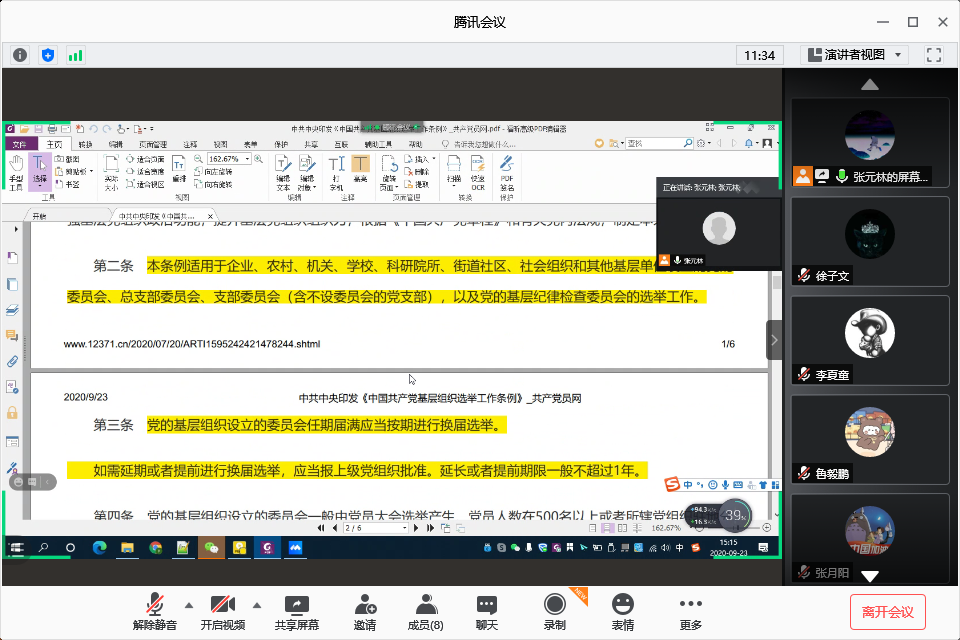This screenshot has width=960, height=640.
Task: Expand video options arrow beside 开启视频
Action: click(x=256, y=604)
